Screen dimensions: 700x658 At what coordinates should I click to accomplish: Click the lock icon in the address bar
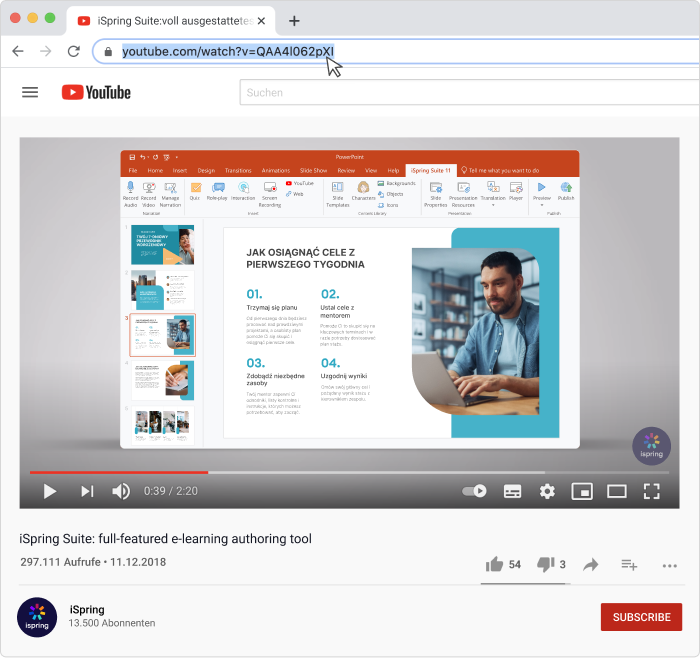(x=108, y=52)
